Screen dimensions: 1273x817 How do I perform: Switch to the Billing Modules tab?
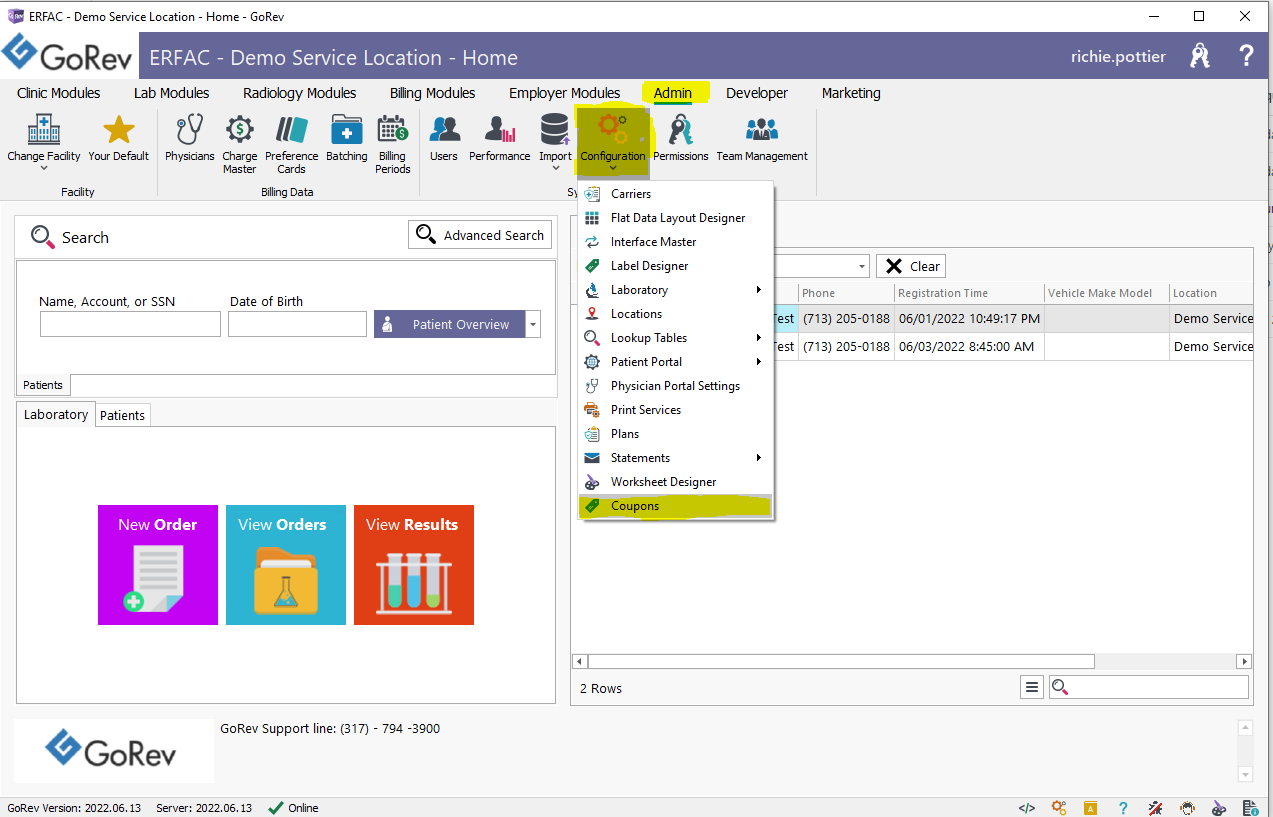pos(432,93)
